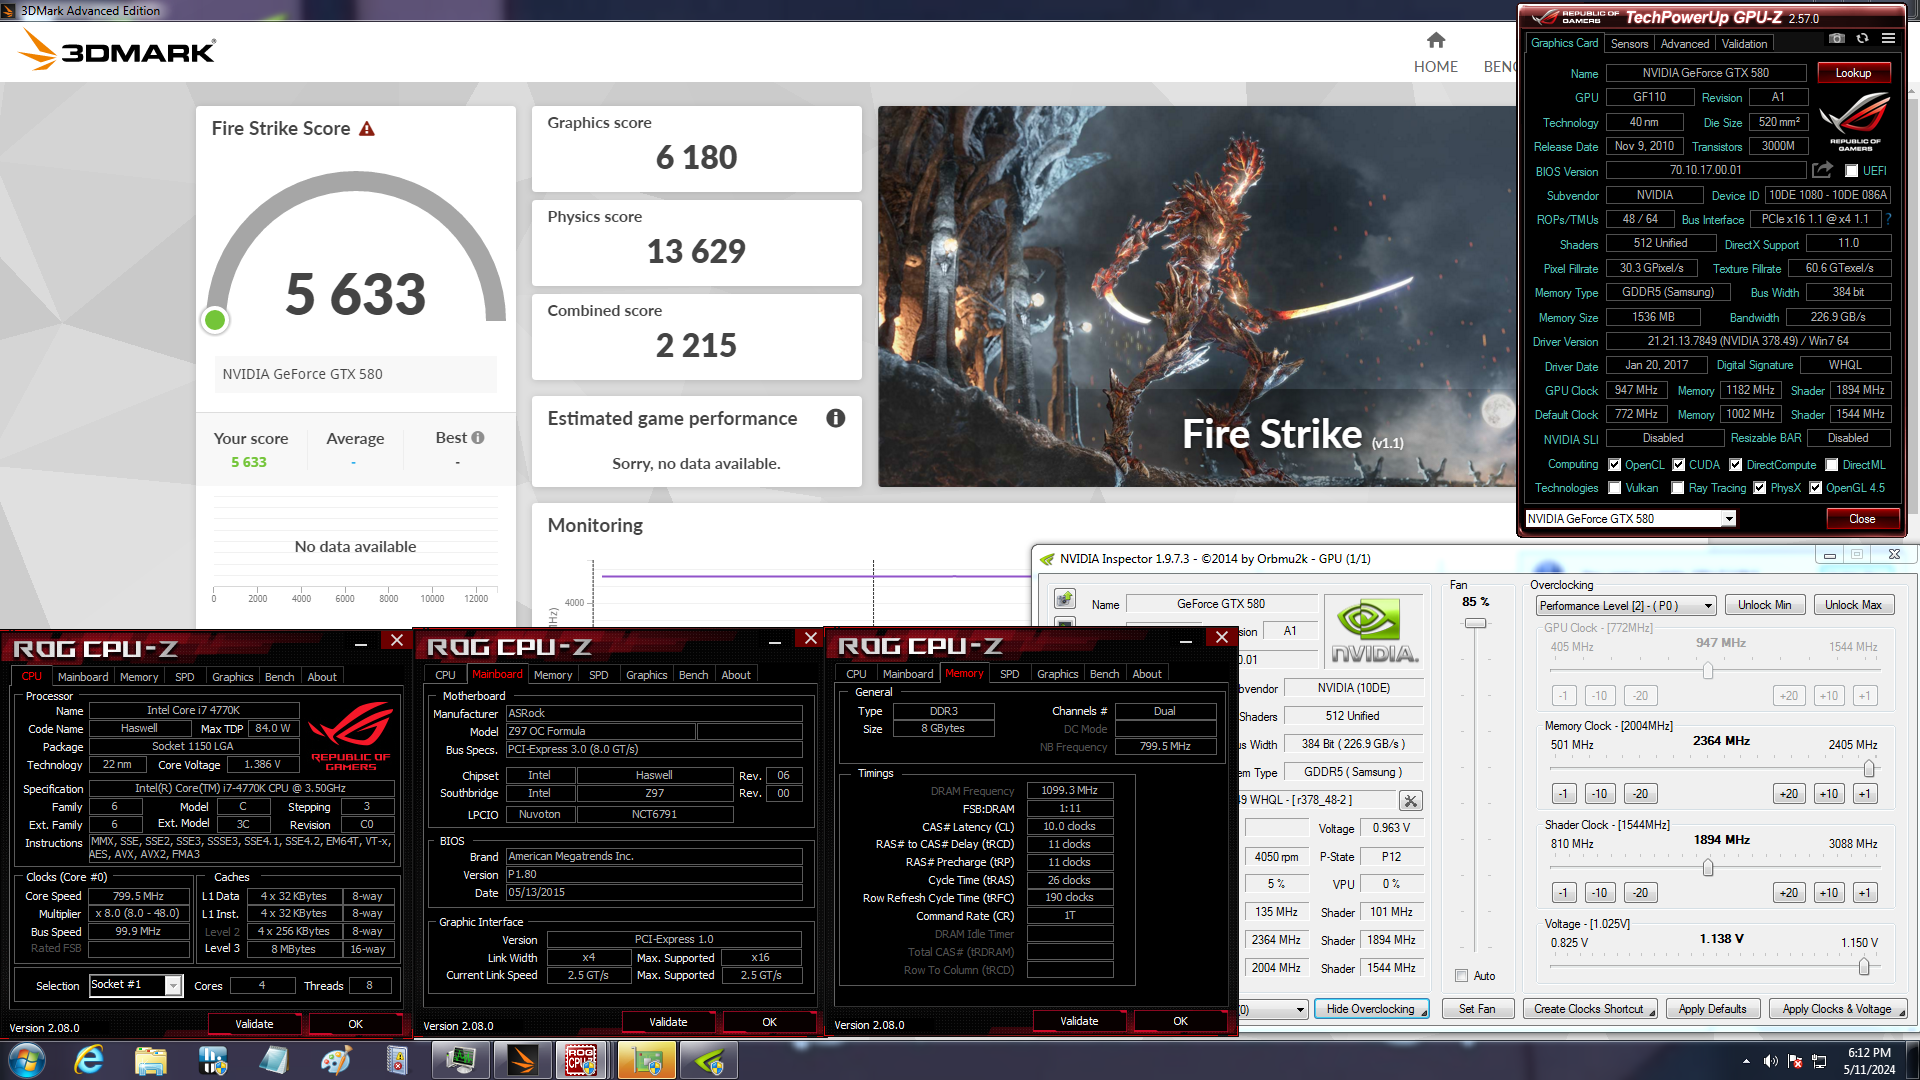Open SPD tab in Mainboard CPU-Z window

(598, 675)
